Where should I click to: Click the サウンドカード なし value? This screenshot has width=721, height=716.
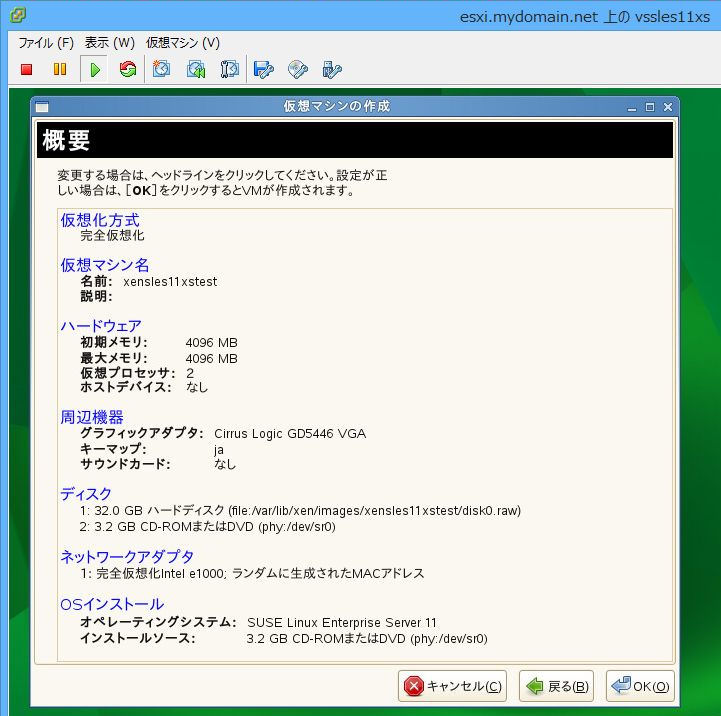pos(225,464)
